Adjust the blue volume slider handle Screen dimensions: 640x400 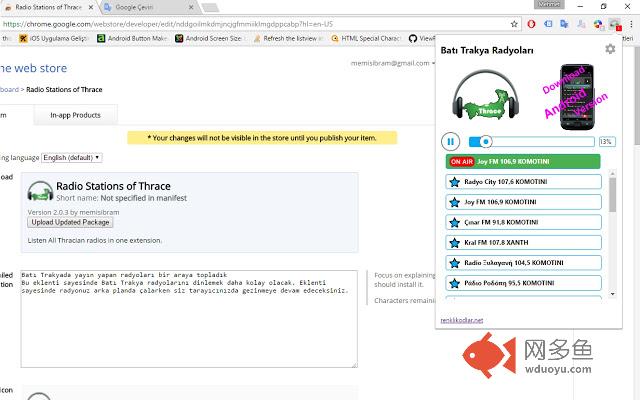485,142
